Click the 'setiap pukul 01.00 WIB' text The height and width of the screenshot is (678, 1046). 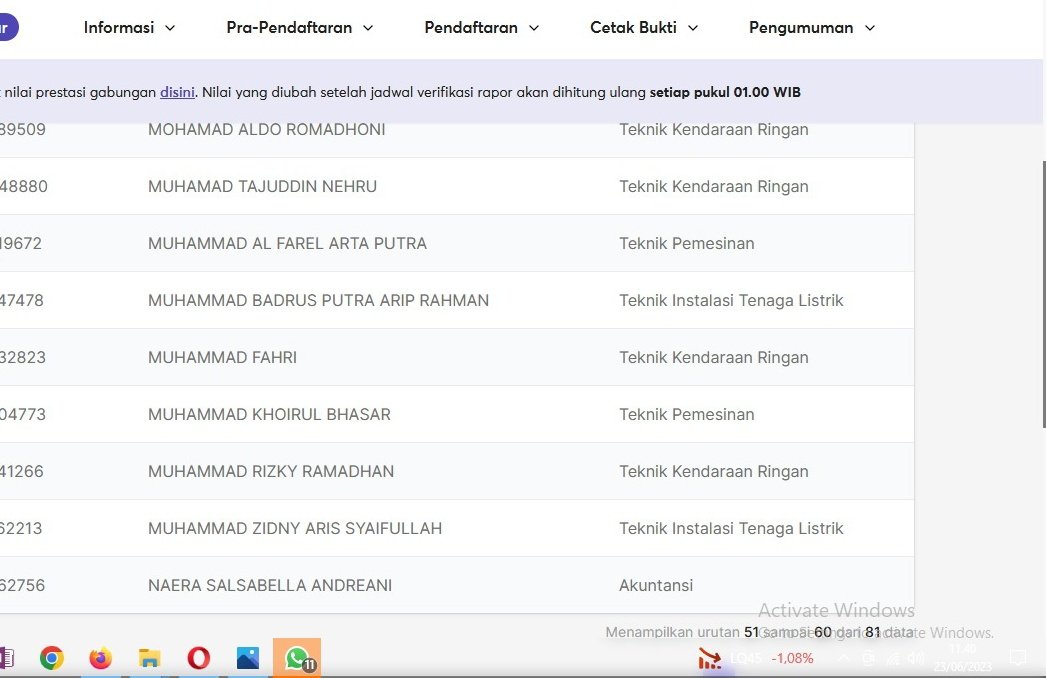point(725,92)
